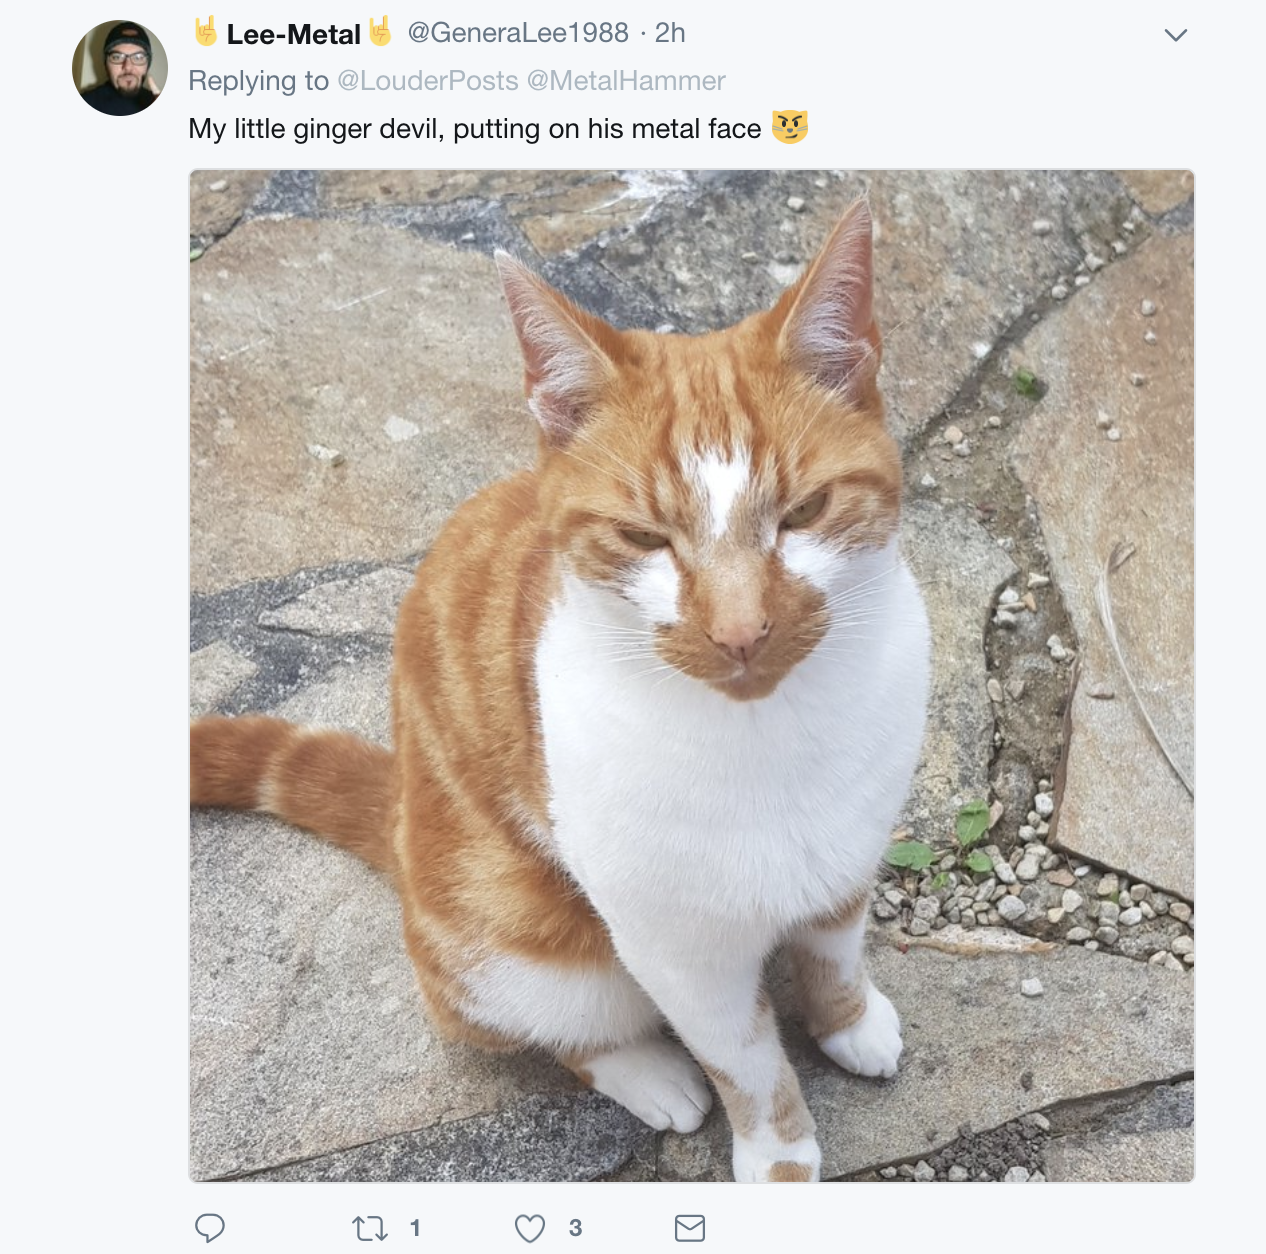The height and width of the screenshot is (1254, 1266).
Task: Retweet this tweet using the arrows icon
Action: (x=370, y=1228)
